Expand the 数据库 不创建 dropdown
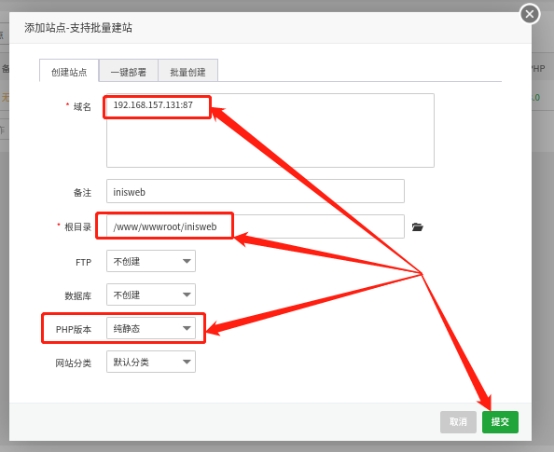Screen dimensions: 554x453 point(151,295)
